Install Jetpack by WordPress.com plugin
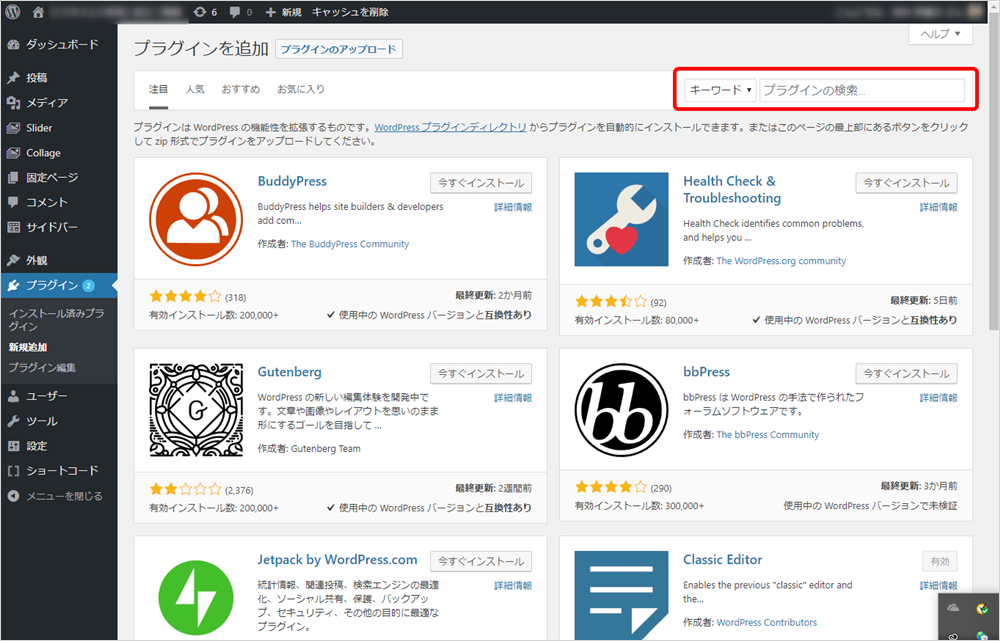This screenshot has width=1000, height=641. (x=481, y=561)
